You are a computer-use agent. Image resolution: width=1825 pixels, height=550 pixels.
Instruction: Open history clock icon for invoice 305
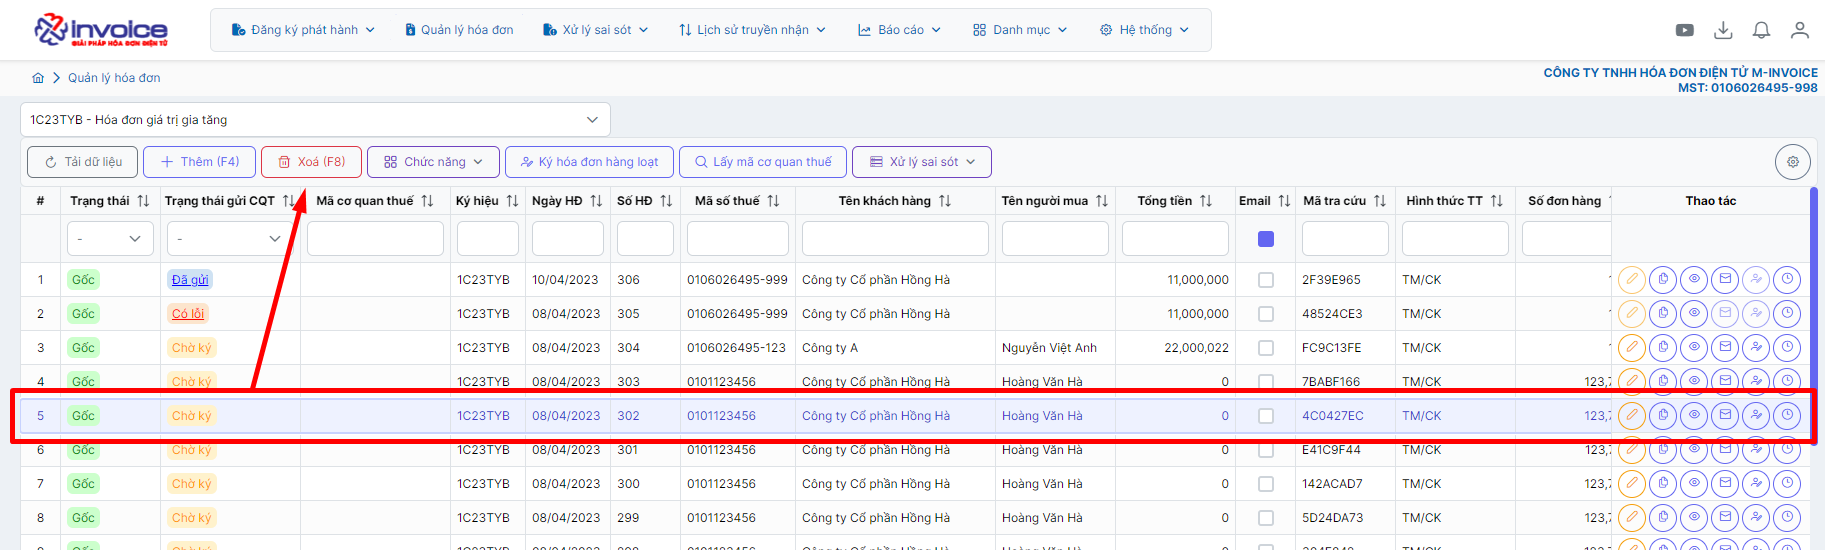click(x=1787, y=314)
